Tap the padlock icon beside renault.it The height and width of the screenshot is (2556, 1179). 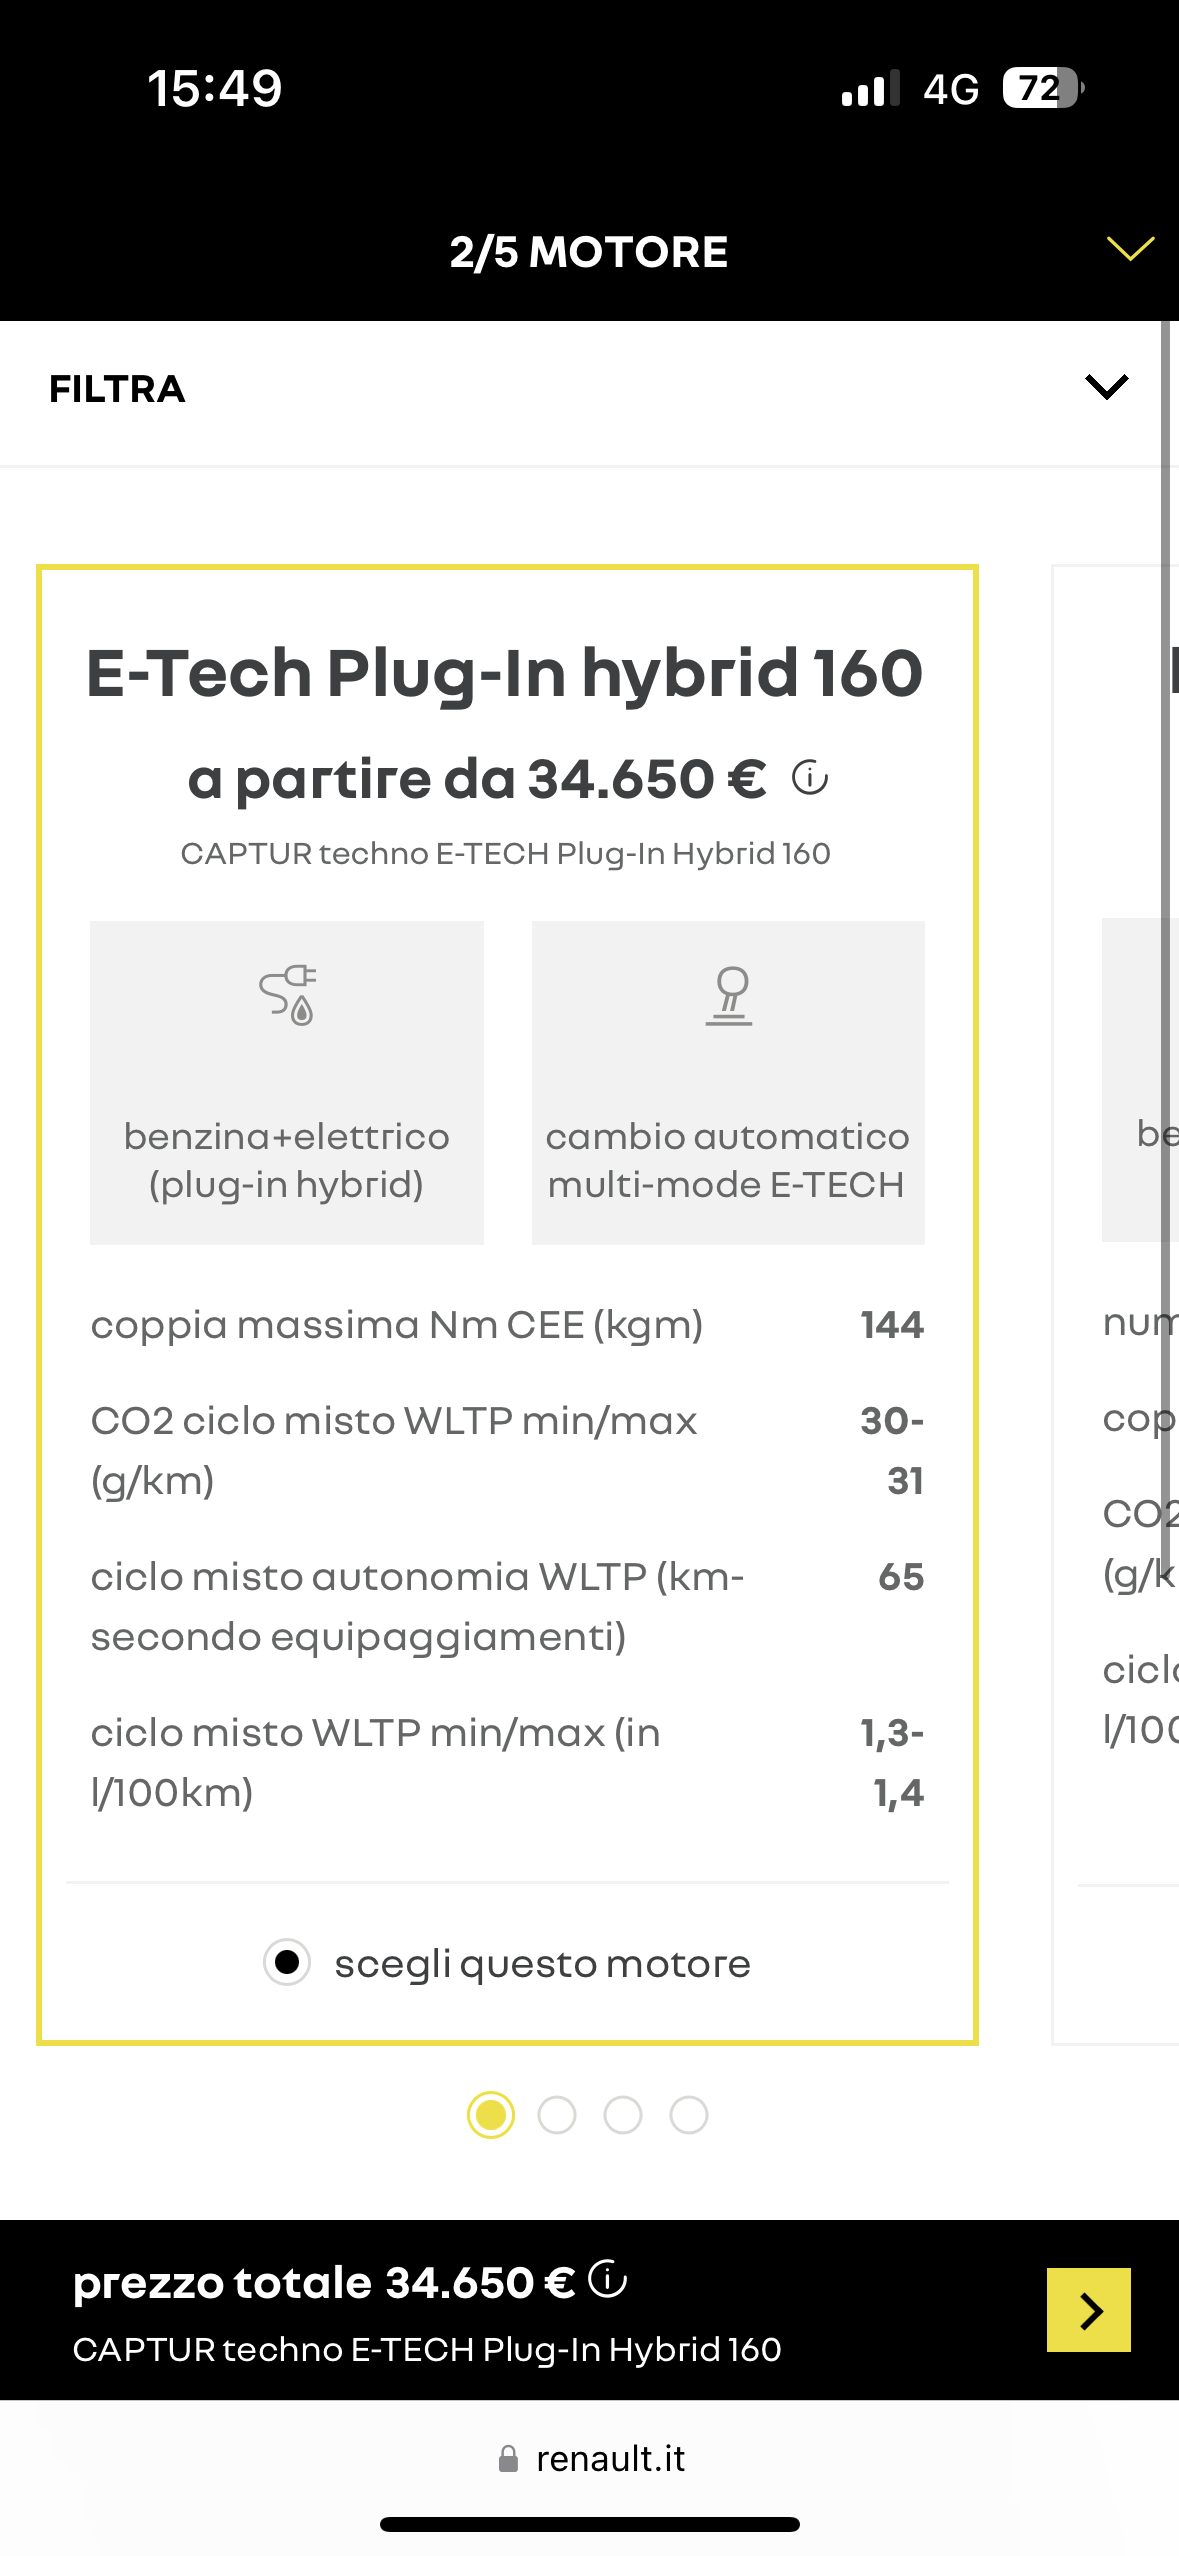(508, 2459)
